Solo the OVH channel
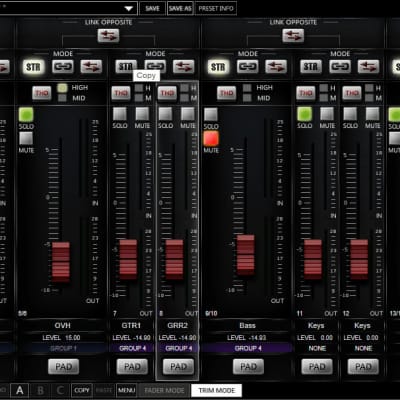Image resolution: width=400 pixels, height=400 pixels. (x=26, y=115)
